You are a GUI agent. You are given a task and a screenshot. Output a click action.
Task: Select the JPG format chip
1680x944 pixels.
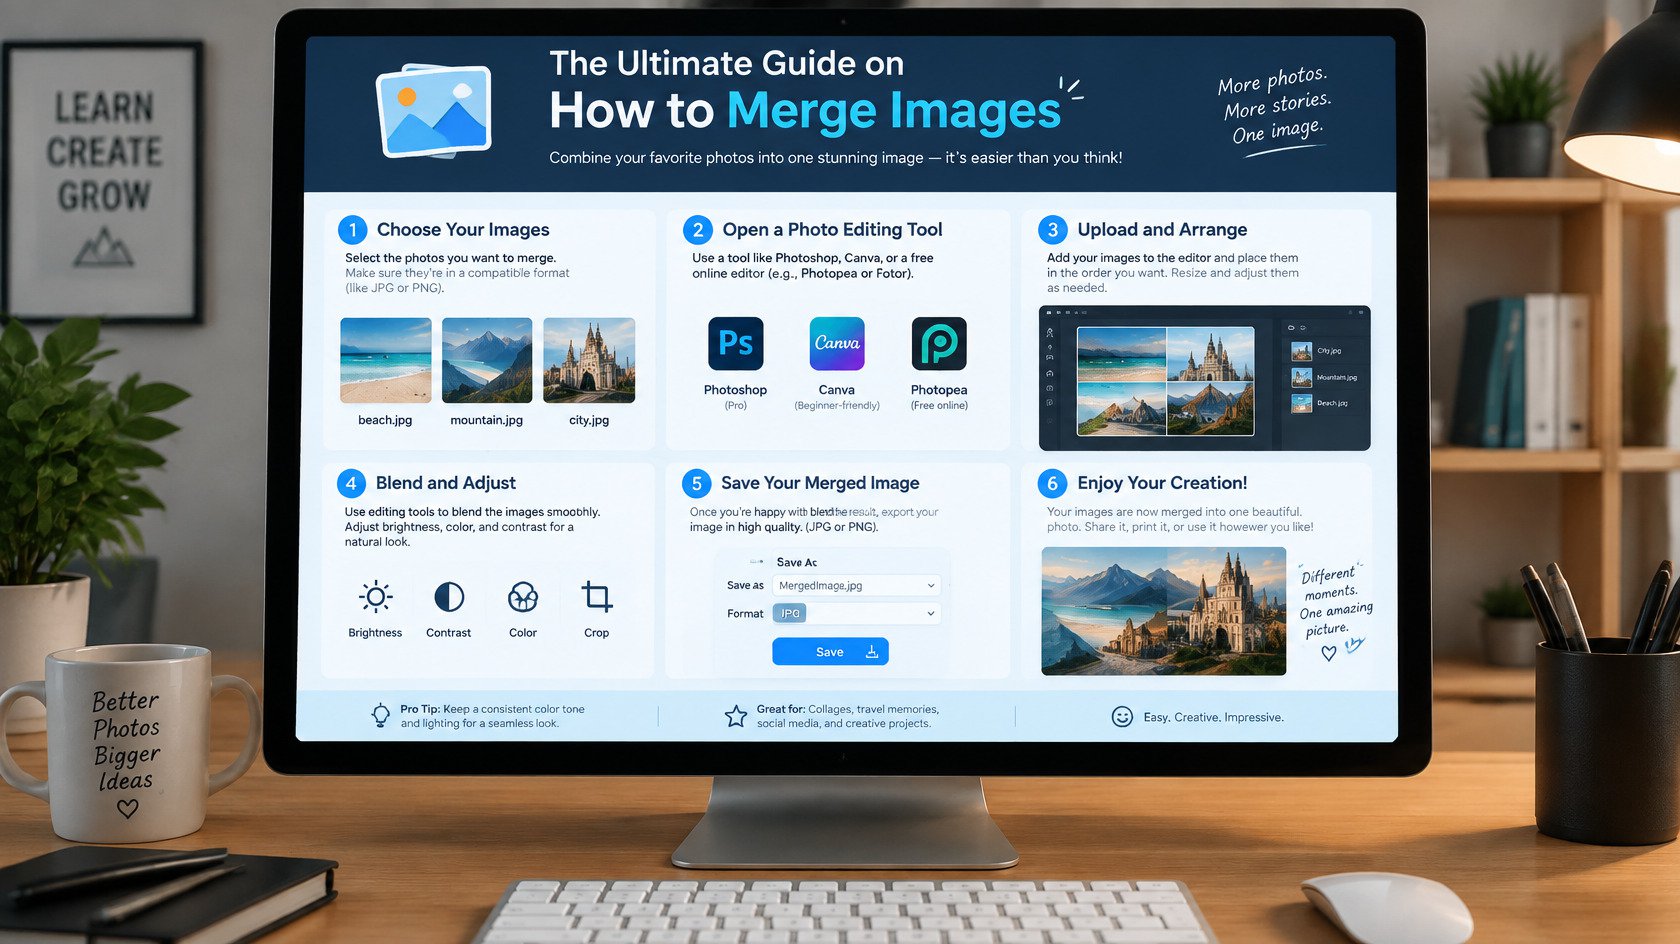pyautogui.click(x=790, y=614)
